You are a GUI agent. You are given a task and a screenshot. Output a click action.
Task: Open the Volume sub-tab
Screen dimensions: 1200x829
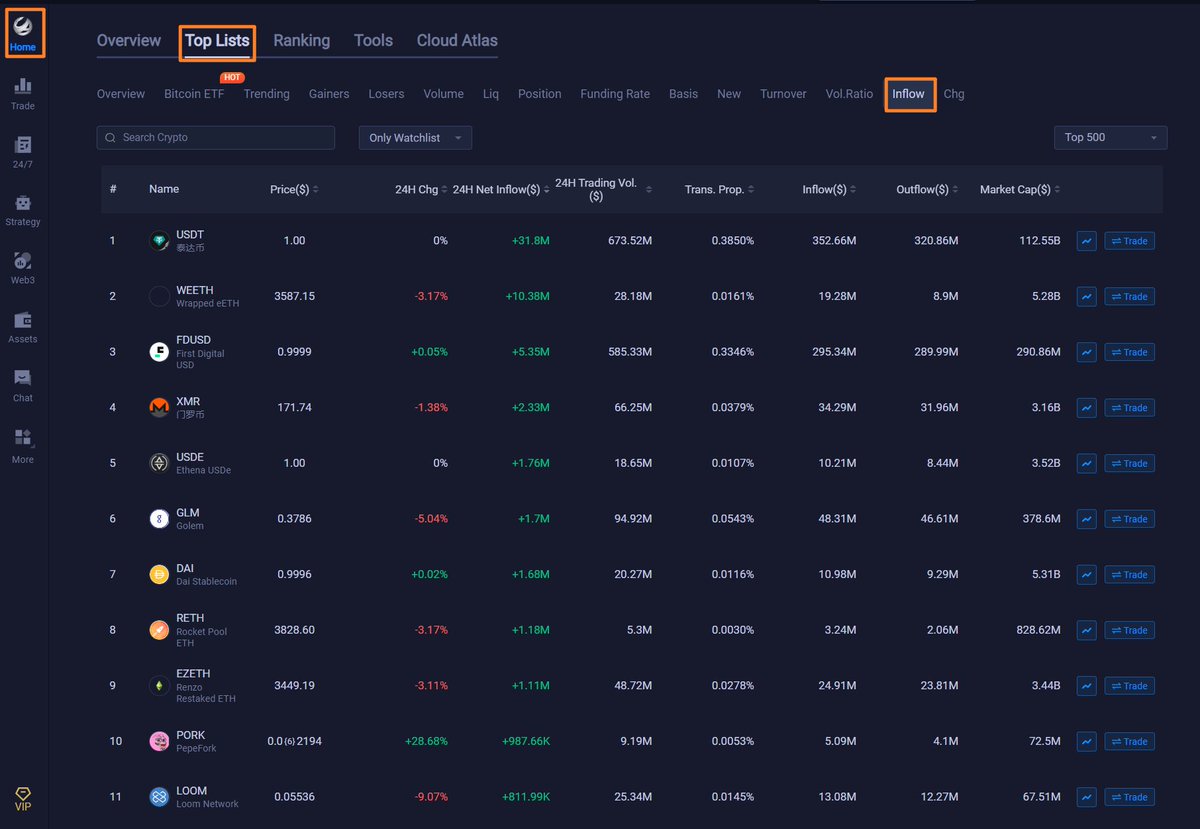(x=443, y=94)
